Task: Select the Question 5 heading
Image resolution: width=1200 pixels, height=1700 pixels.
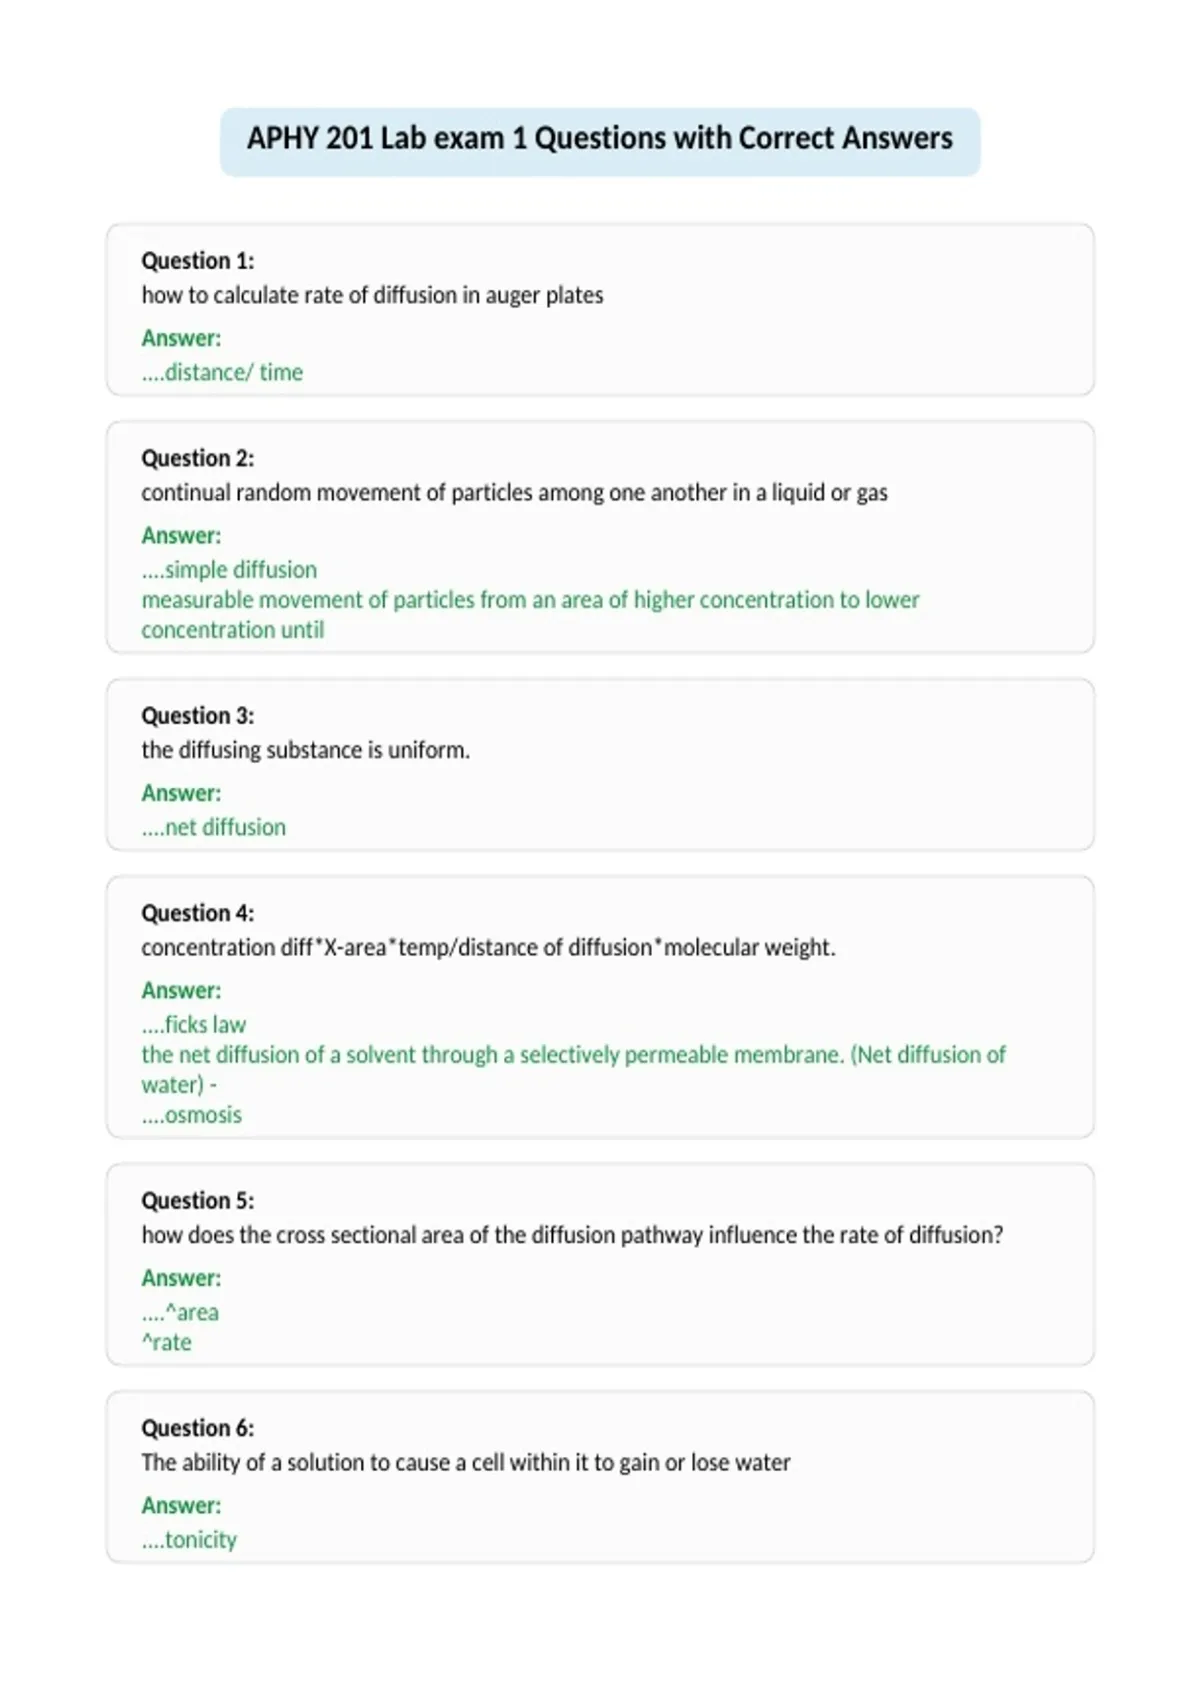Action: (x=198, y=1200)
